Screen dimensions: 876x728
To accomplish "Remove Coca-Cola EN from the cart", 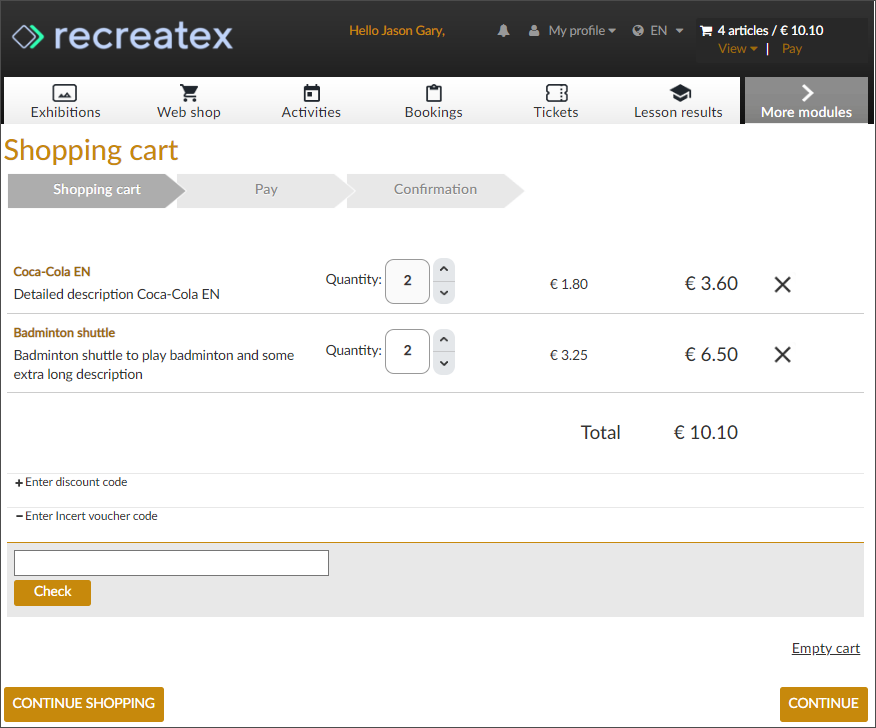I will point(782,284).
